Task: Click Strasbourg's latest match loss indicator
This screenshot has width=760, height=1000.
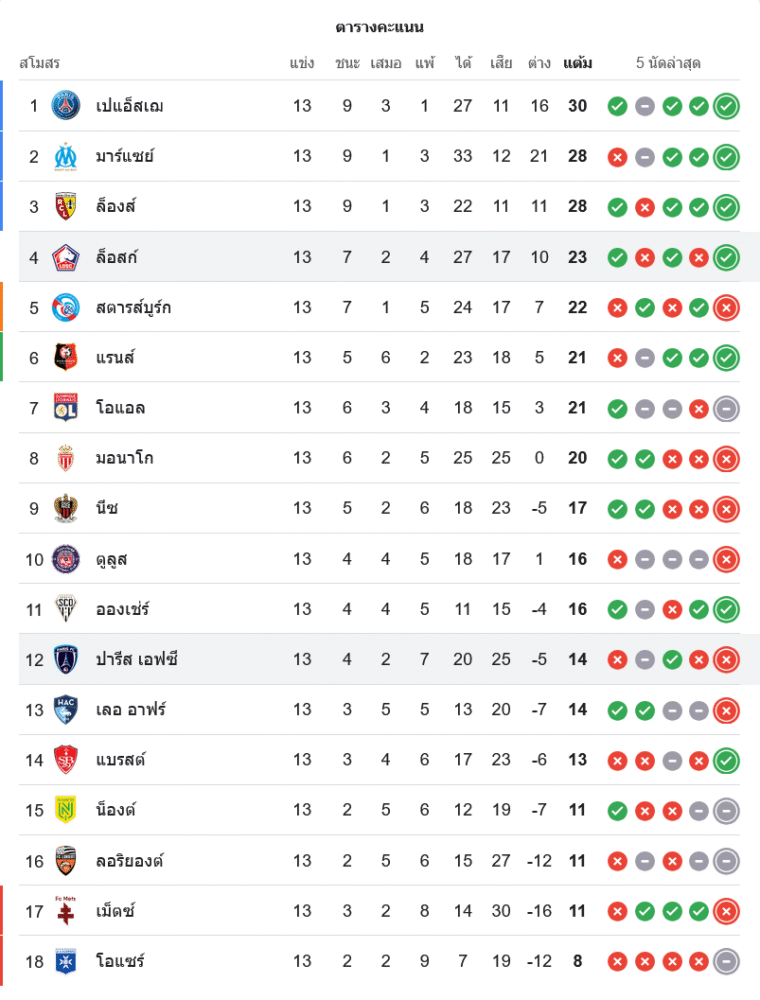Action: click(x=727, y=307)
